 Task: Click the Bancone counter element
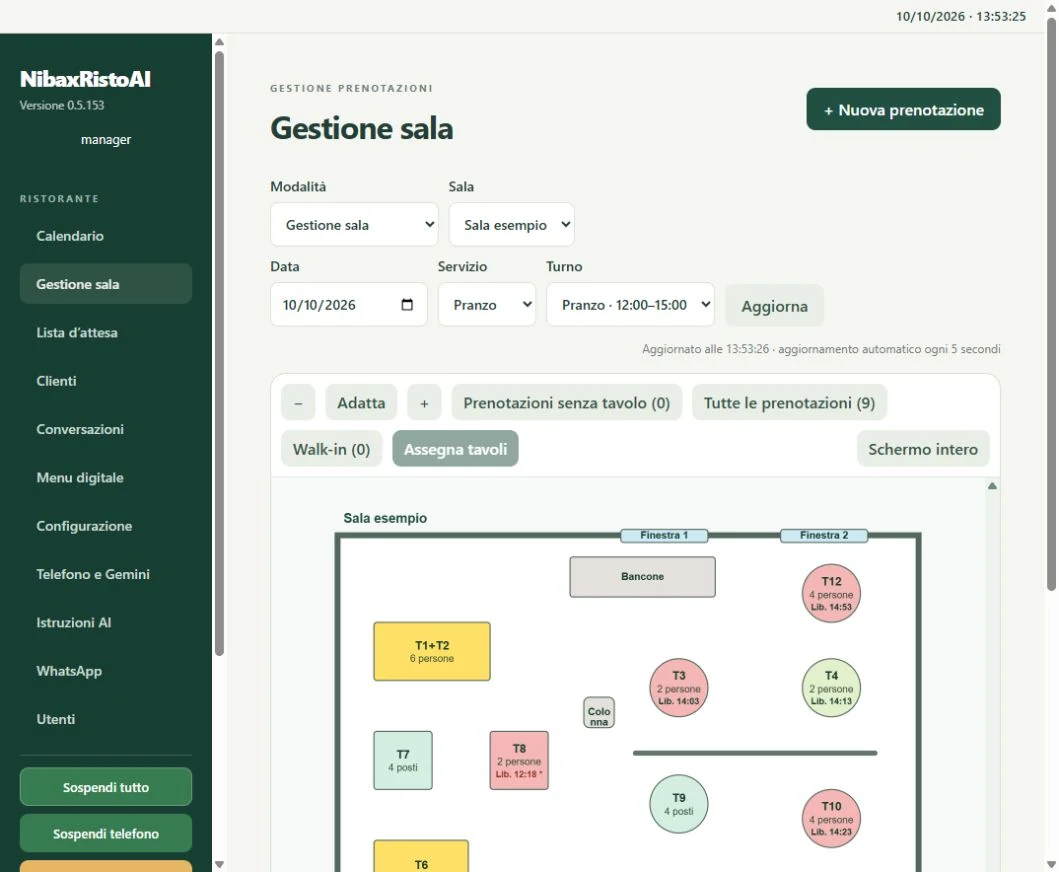[642, 577]
